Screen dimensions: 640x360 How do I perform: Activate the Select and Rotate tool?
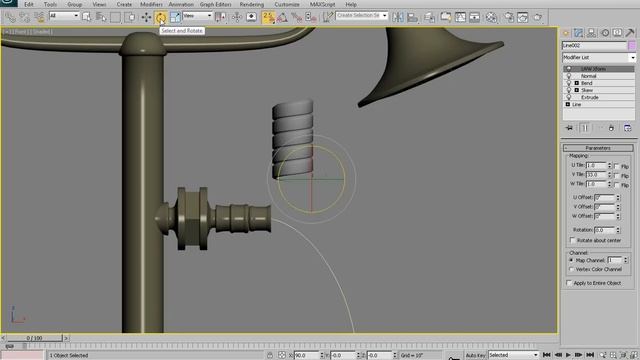[160, 17]
